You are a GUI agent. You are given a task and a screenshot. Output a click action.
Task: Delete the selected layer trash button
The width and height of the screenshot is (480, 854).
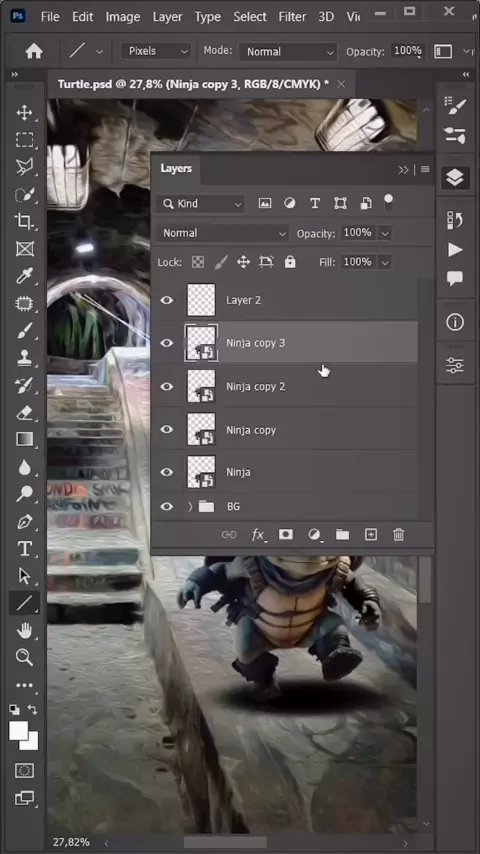pyautogui.click(x=399, y=534)
